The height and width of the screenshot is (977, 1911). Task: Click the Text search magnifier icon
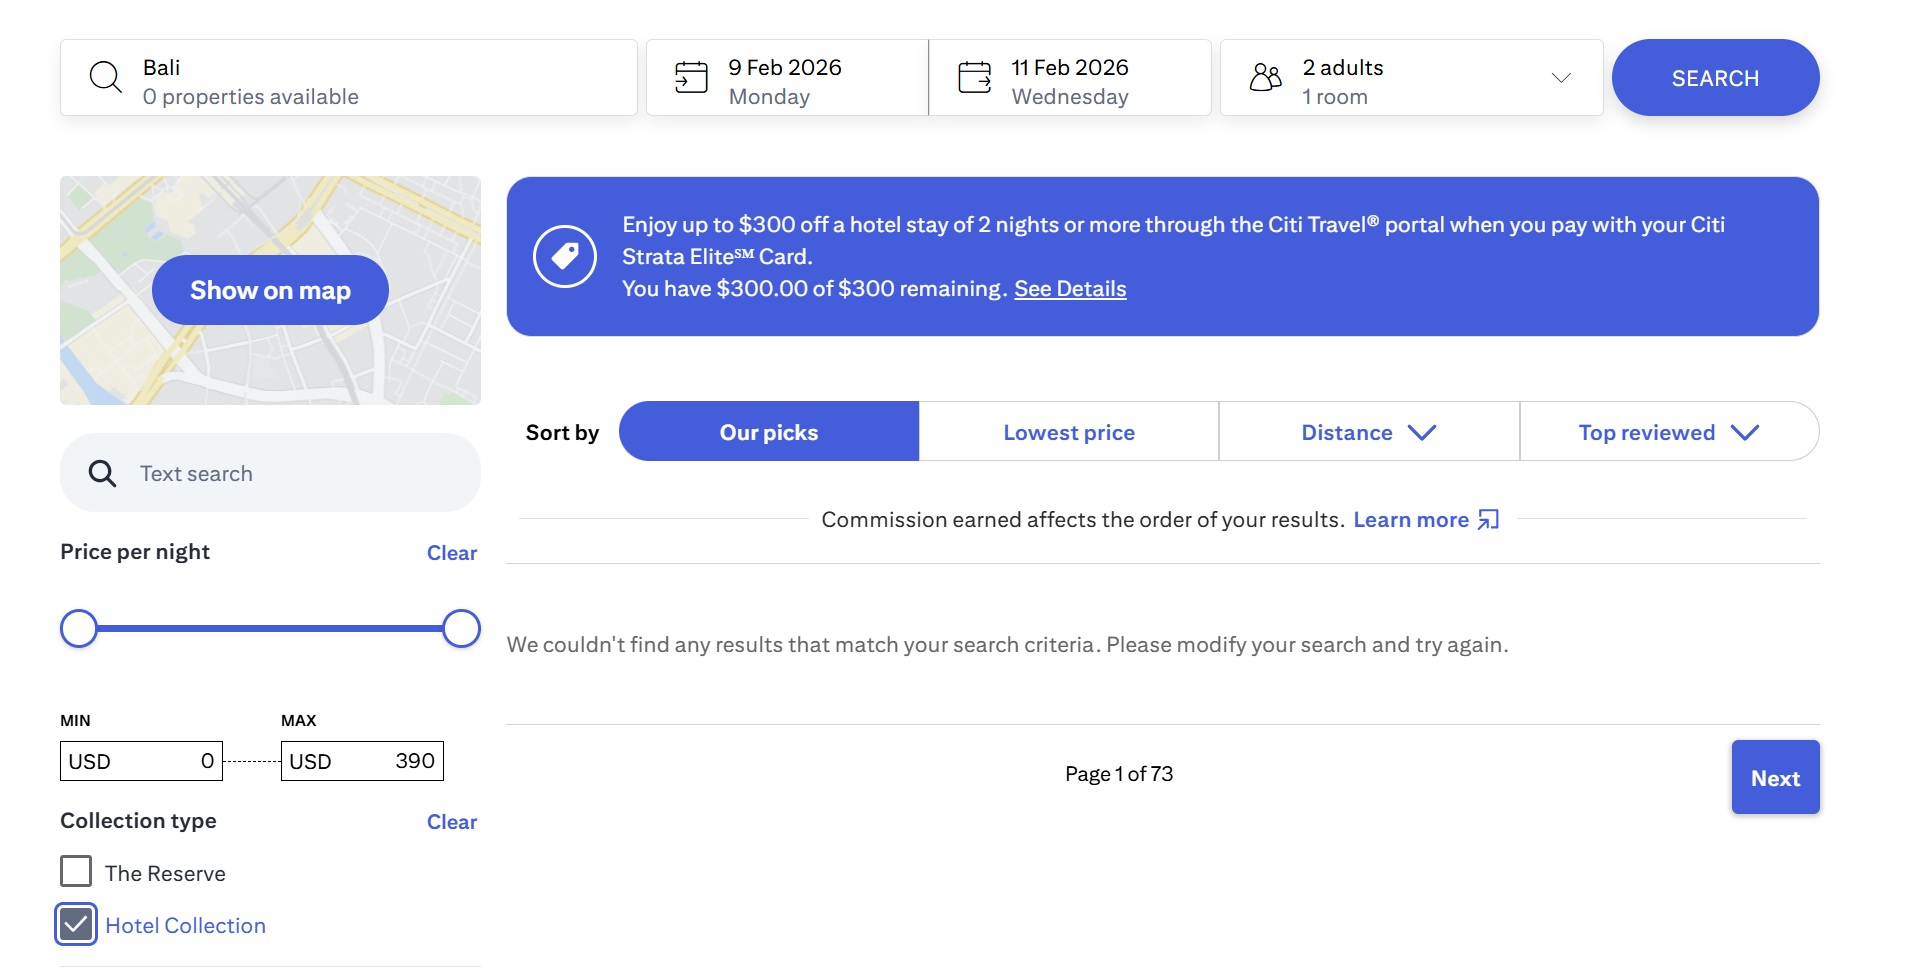tap(102, 473)
